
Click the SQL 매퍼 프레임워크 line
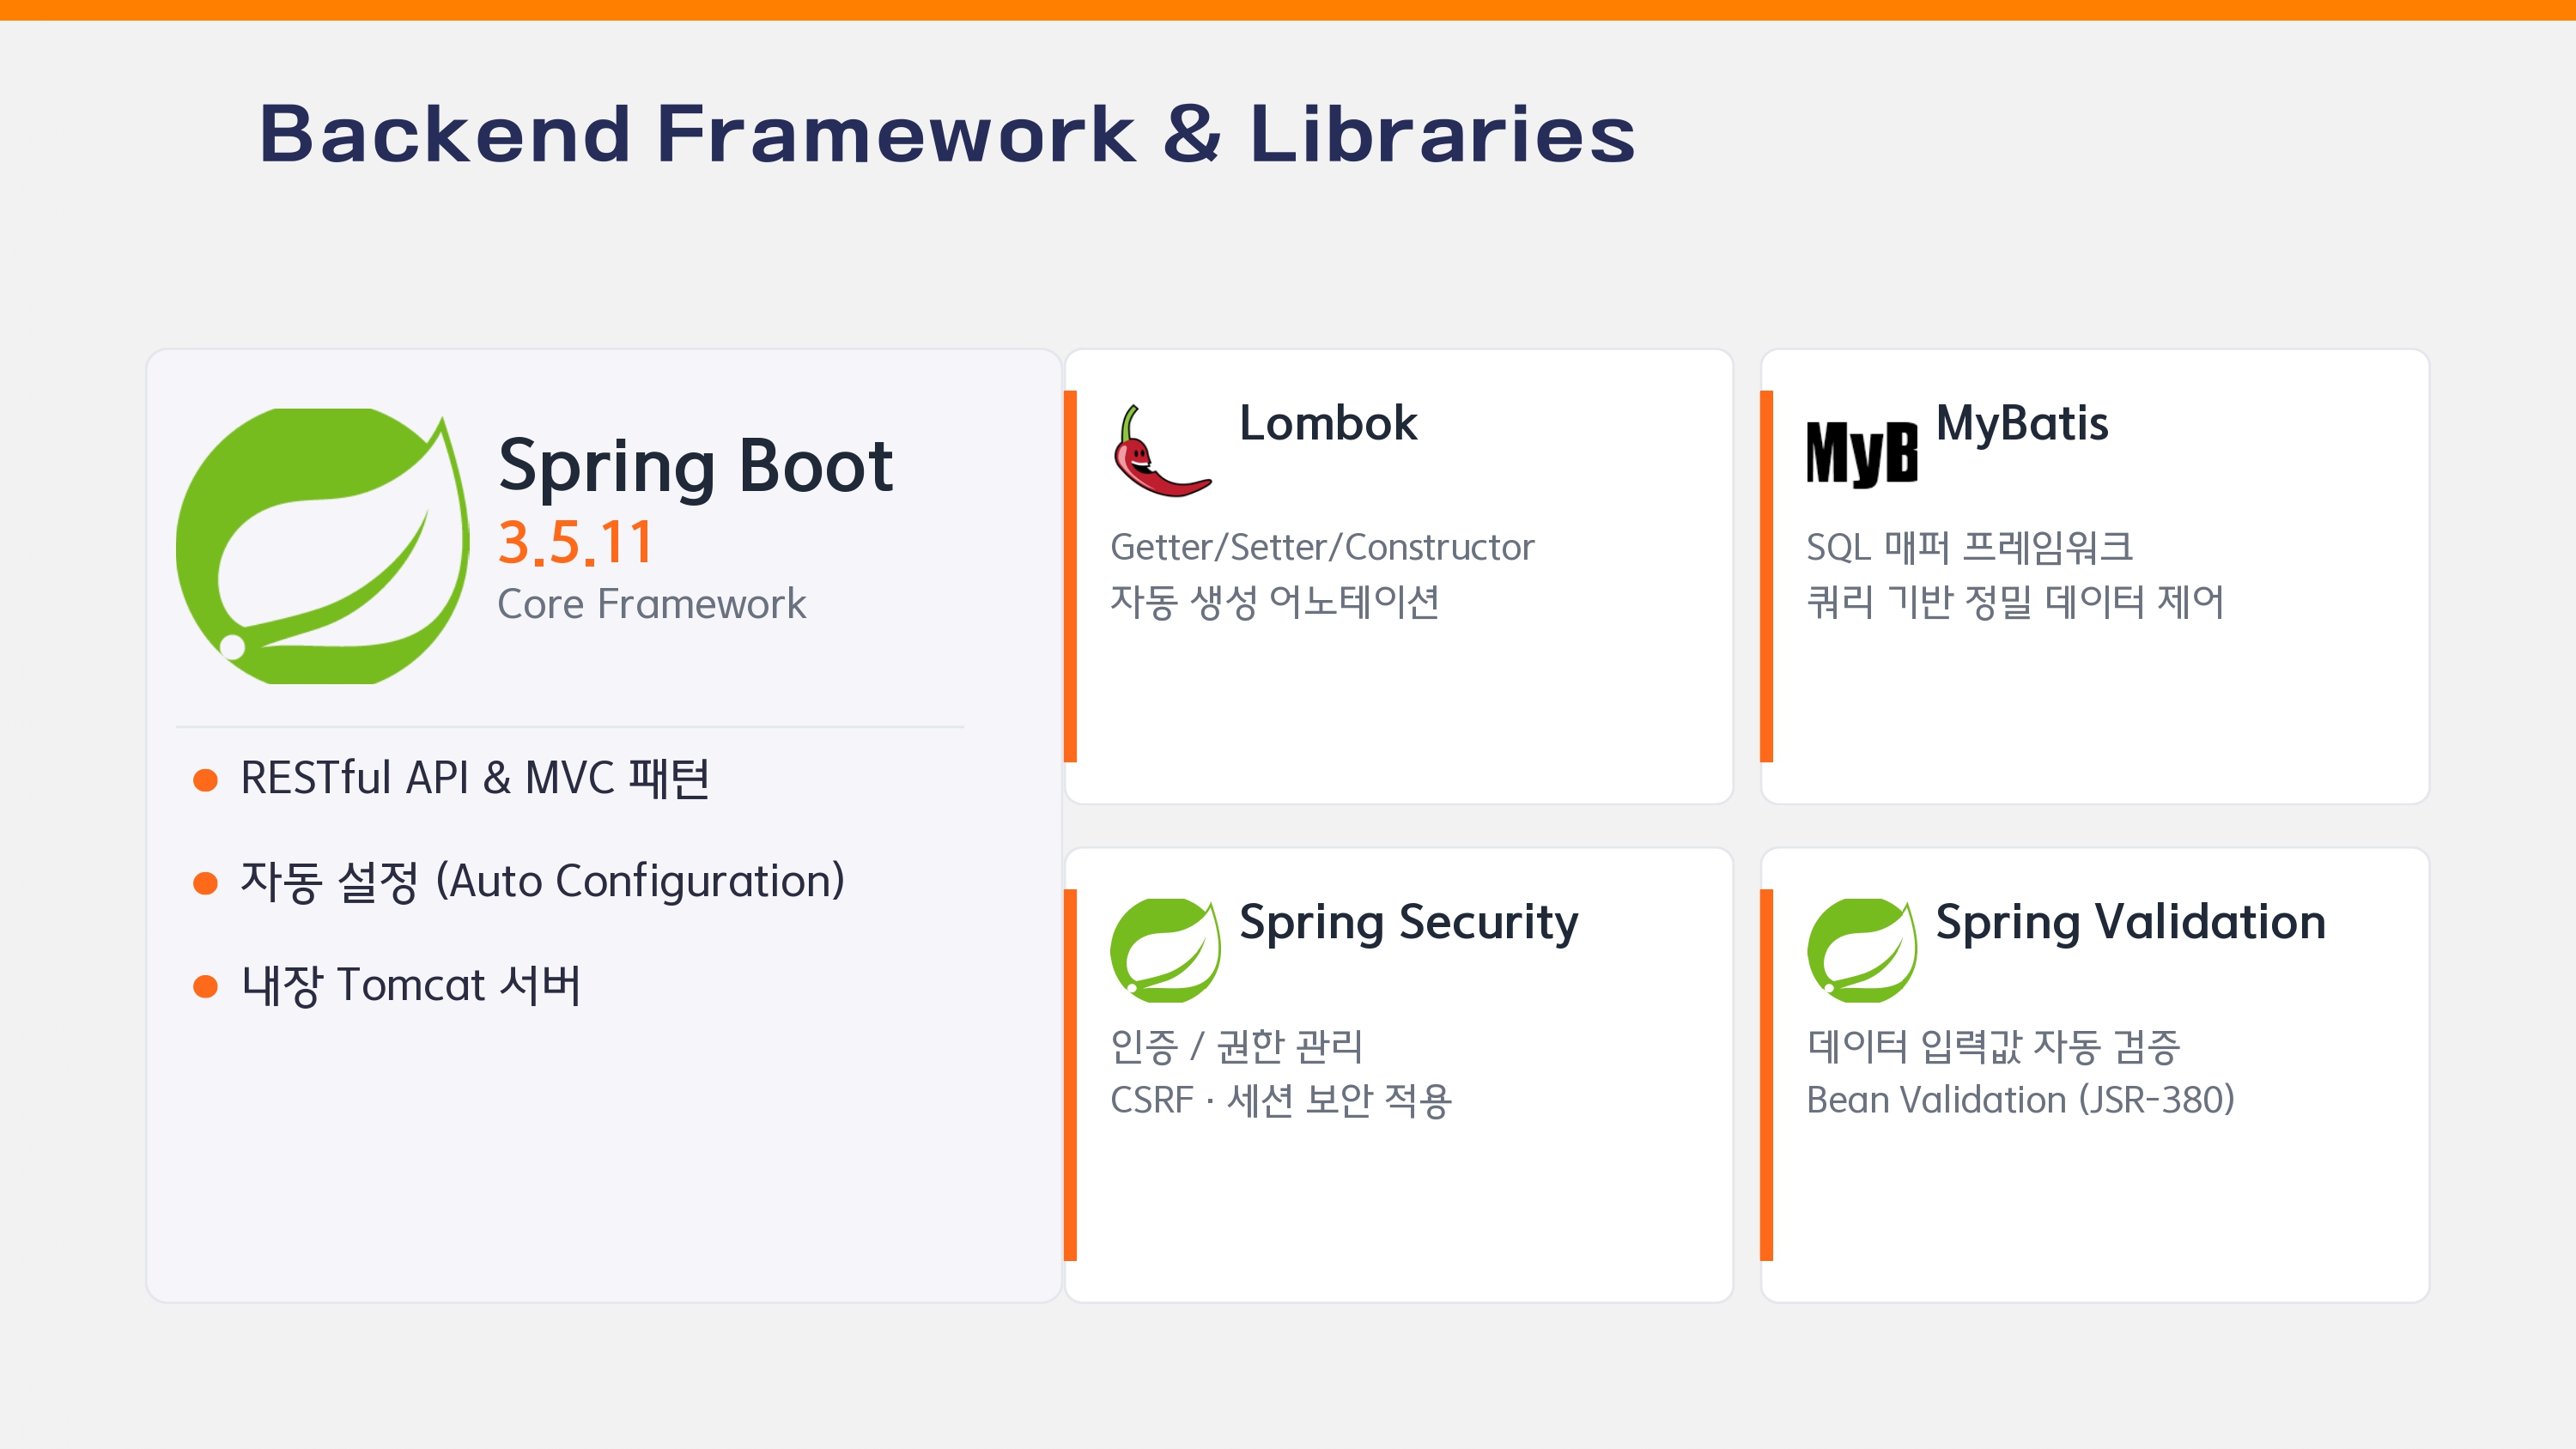[x=1970, y=547]
